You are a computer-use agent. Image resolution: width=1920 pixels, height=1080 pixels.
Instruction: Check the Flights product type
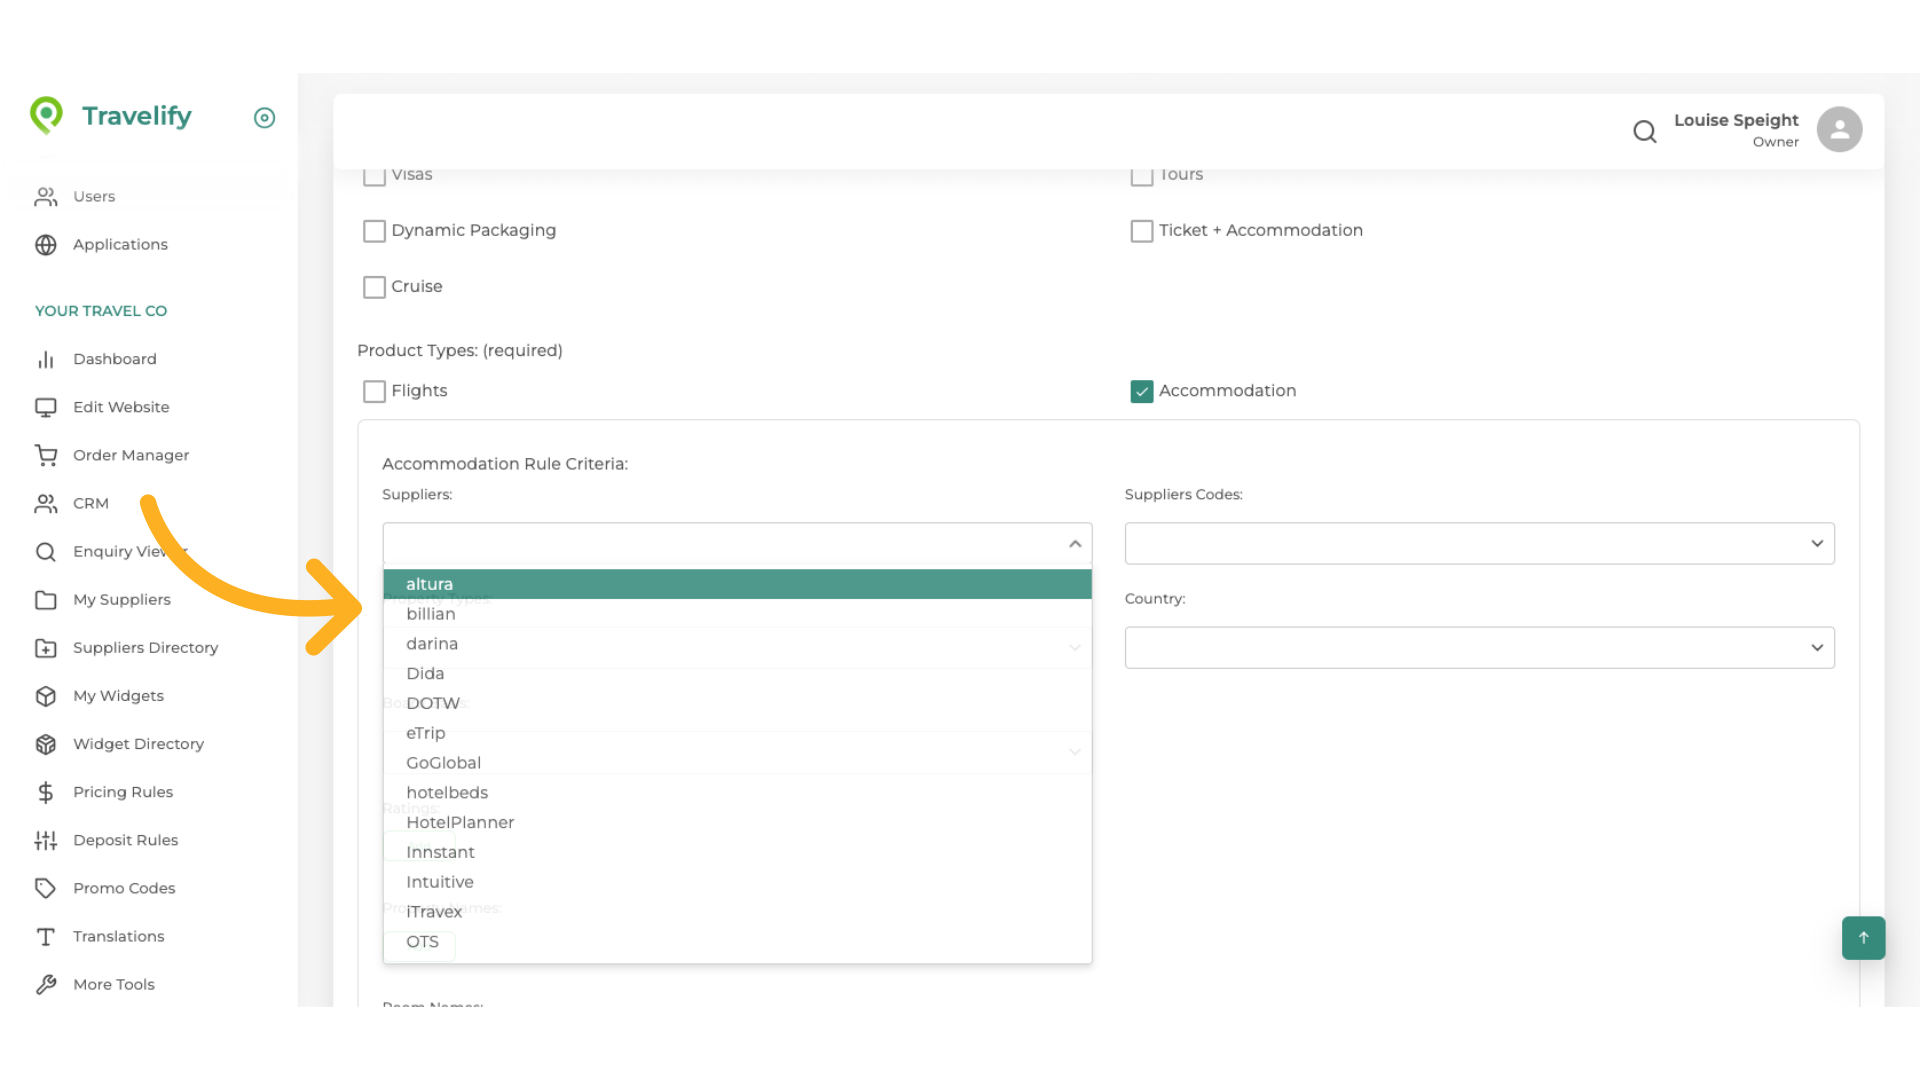pyautogui.click(x=375, y=391)
